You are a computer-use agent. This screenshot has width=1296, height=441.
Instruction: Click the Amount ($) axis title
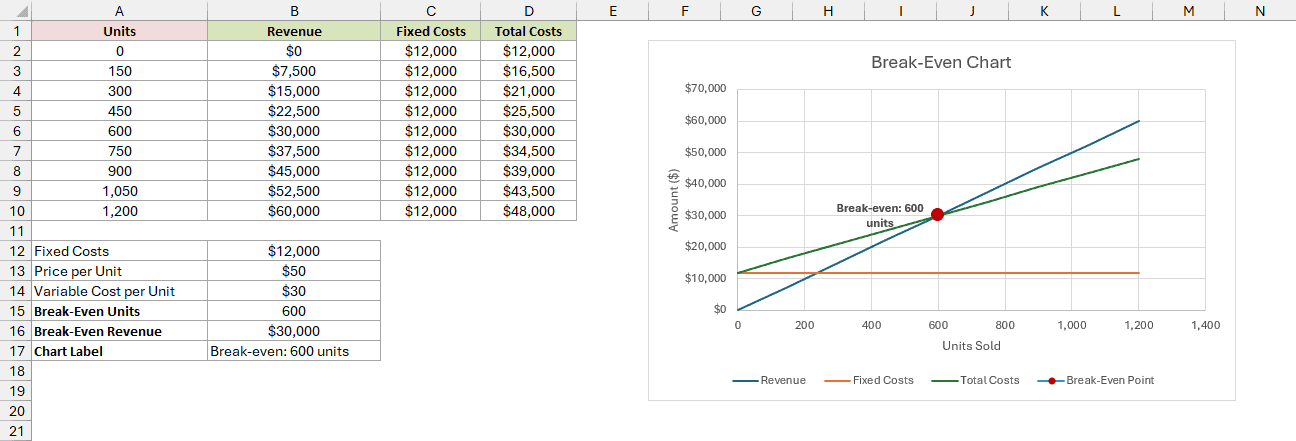pyautogui.click(x=673, y=198)
